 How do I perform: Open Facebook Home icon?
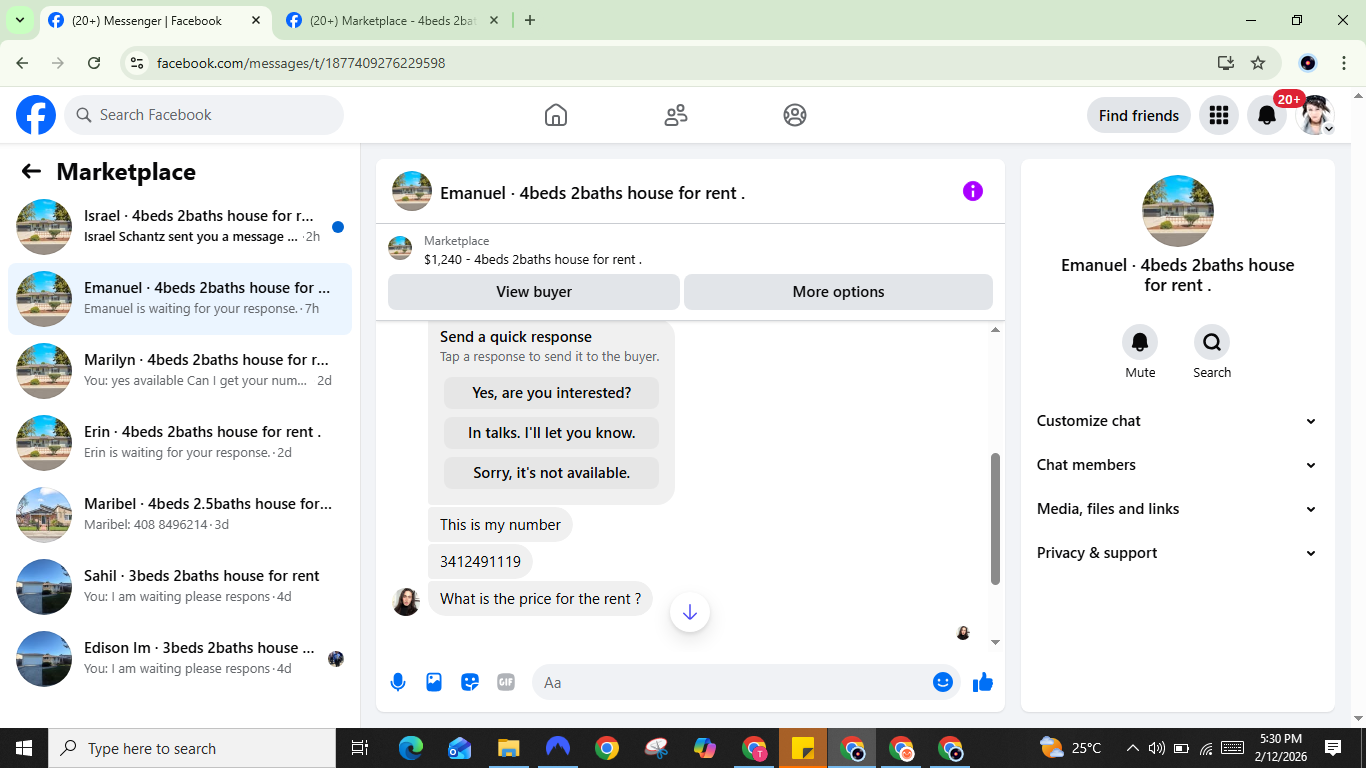tap(556, 115)
